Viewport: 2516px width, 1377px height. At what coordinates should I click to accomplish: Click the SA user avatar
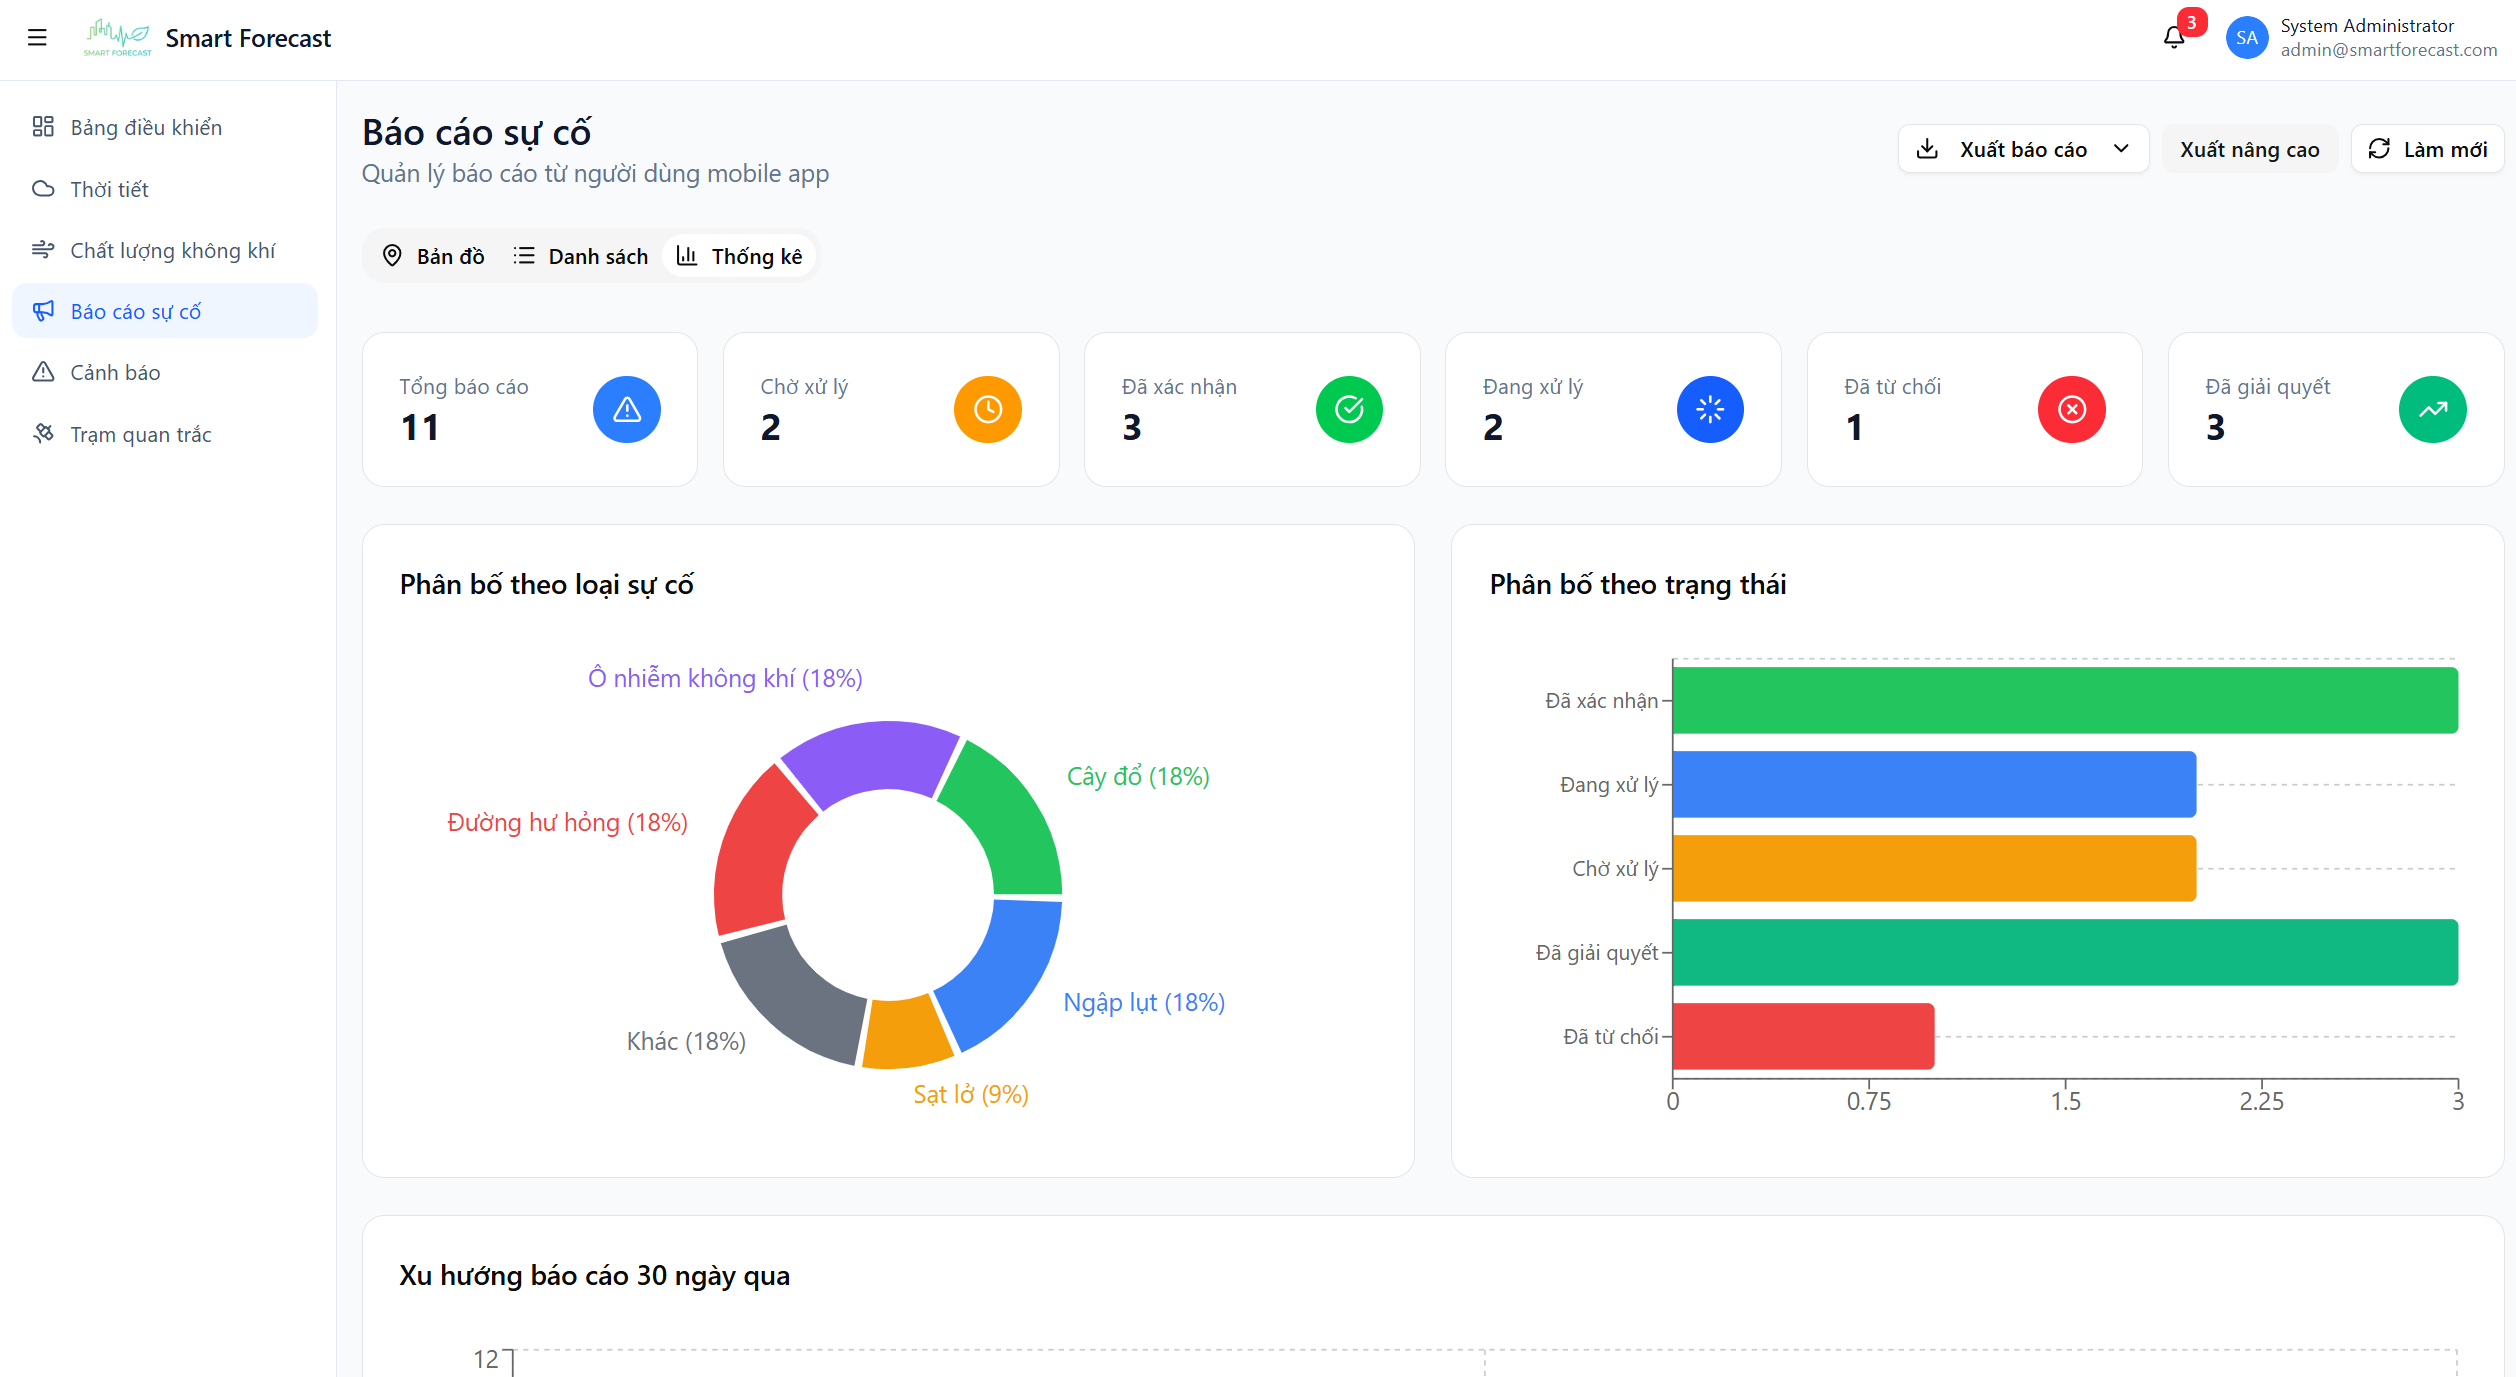(2246, 38)
